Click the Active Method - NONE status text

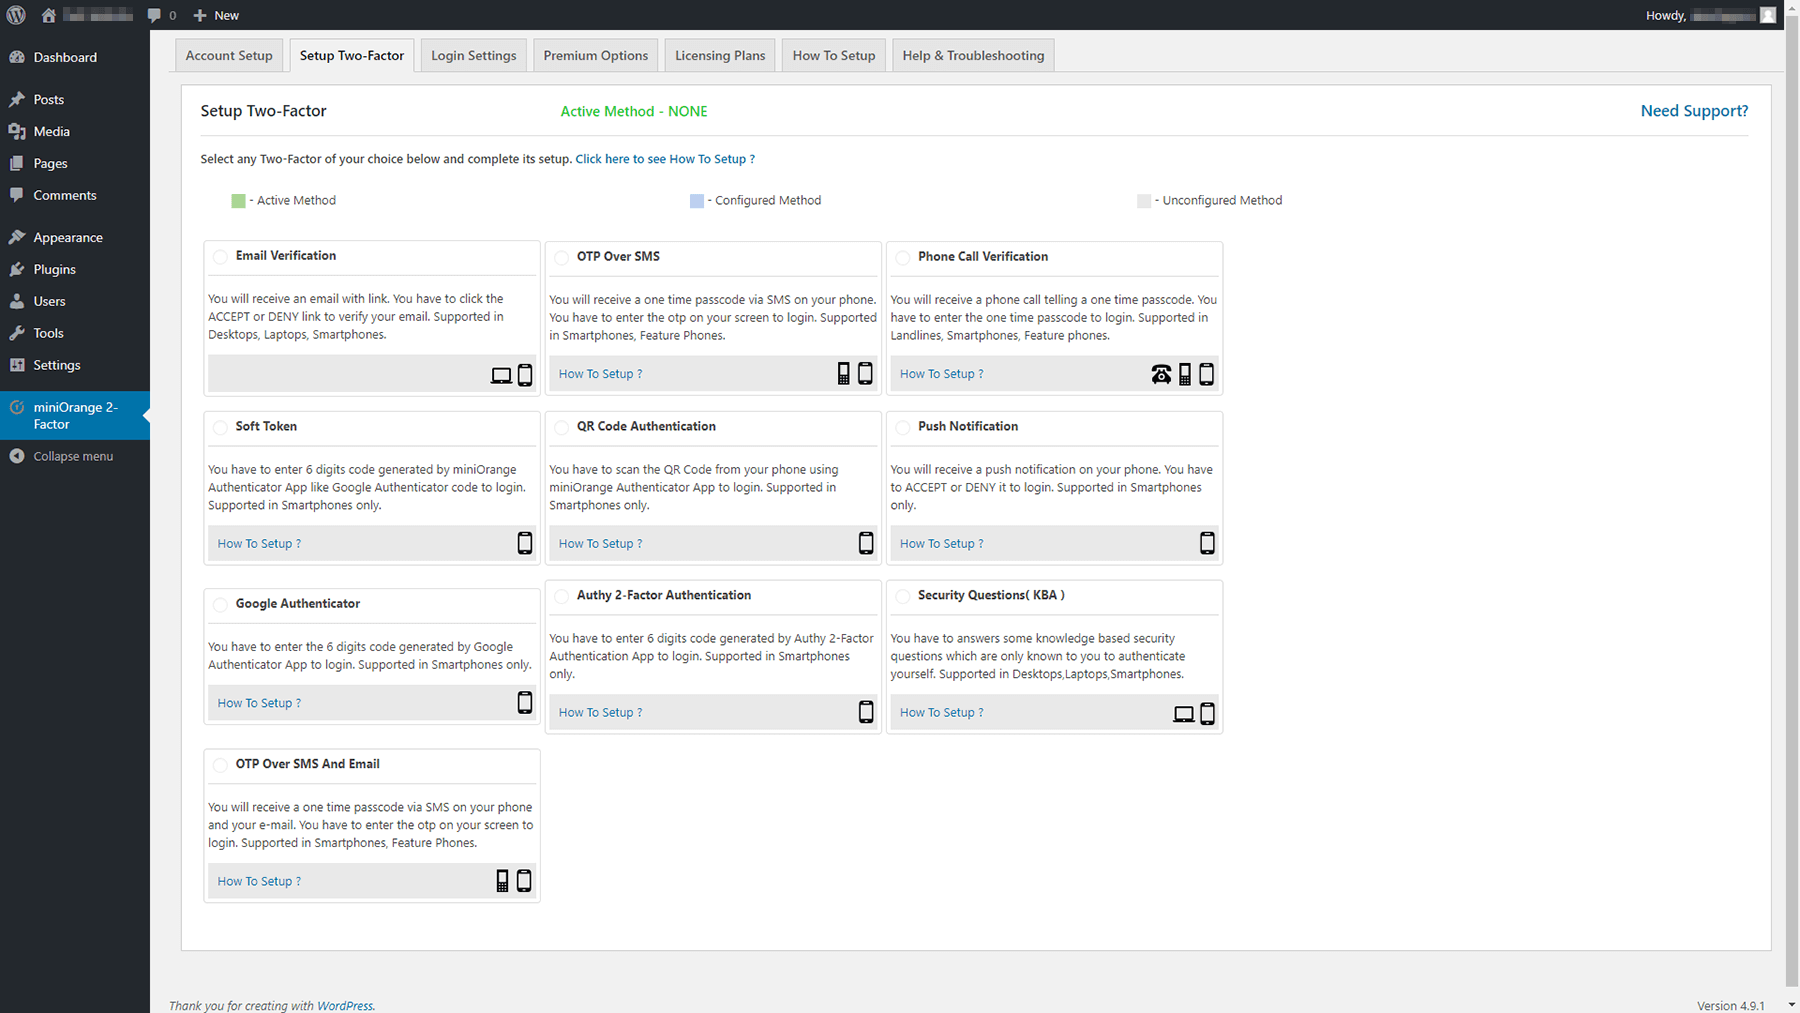(634, 111)
